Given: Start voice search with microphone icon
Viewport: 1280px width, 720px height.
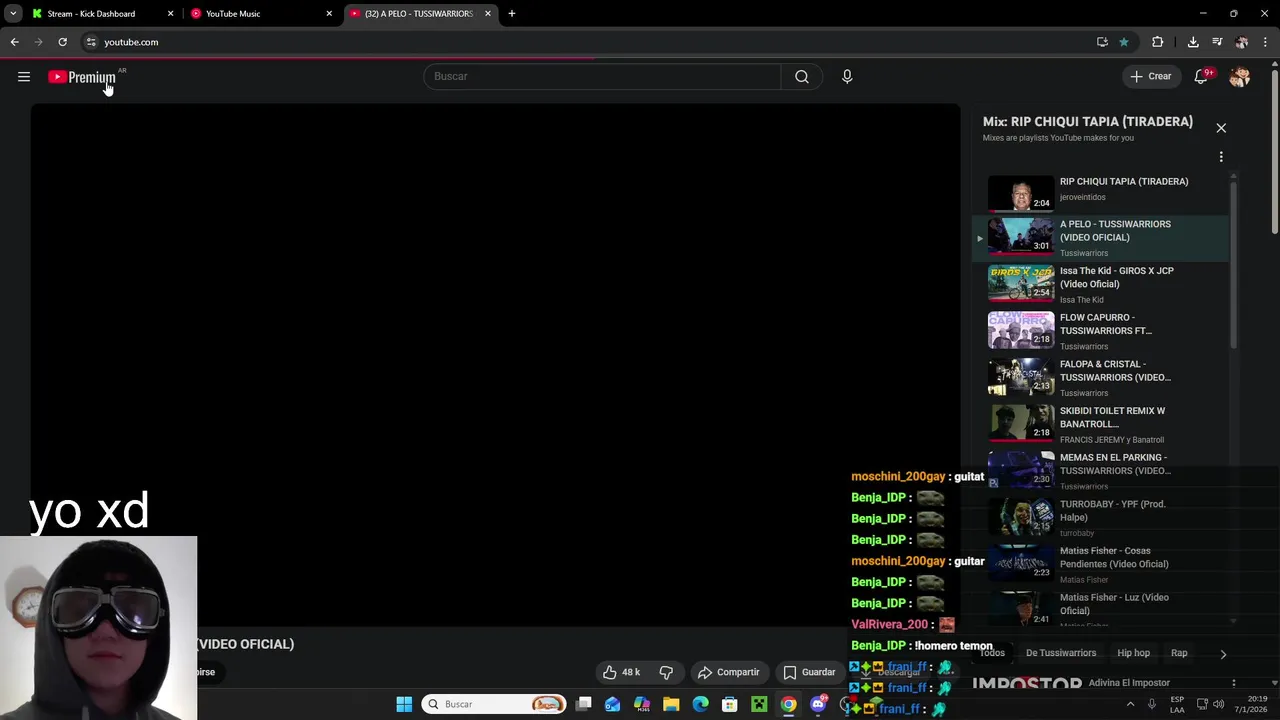Looking at the screenshot, I should click(x=847, y=76).
